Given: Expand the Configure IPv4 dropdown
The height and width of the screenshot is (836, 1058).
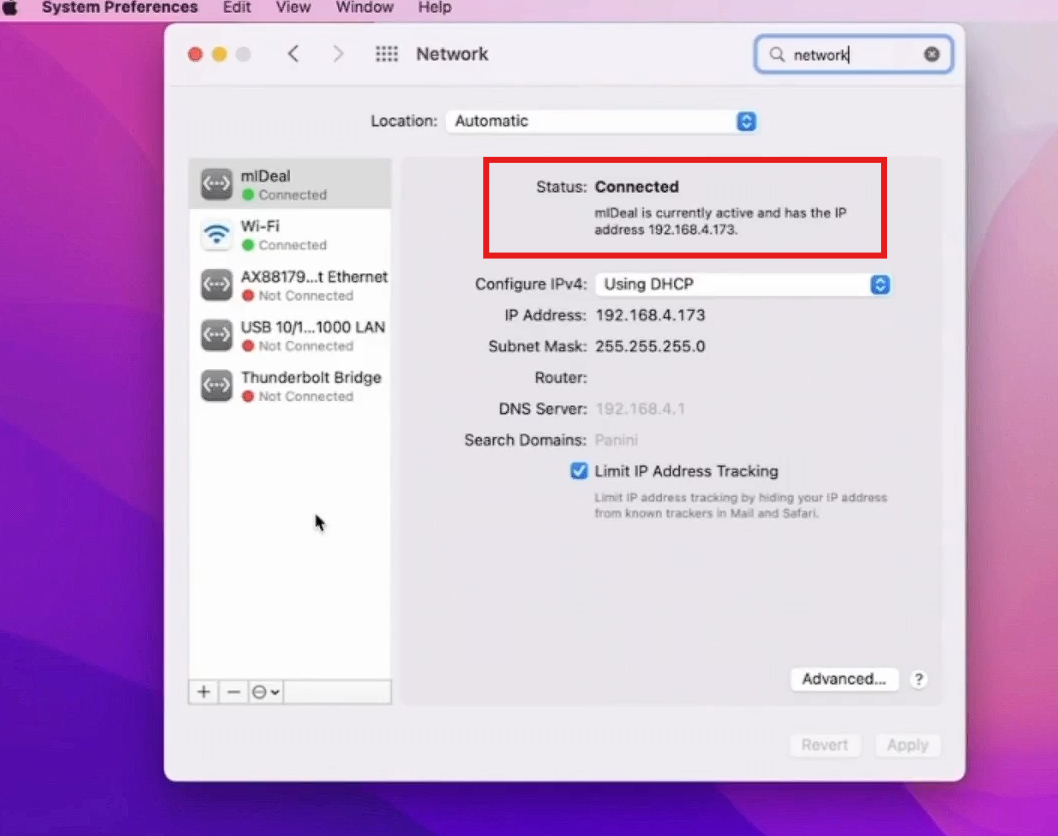Looking at the screenshot, I should coord(742,284).
